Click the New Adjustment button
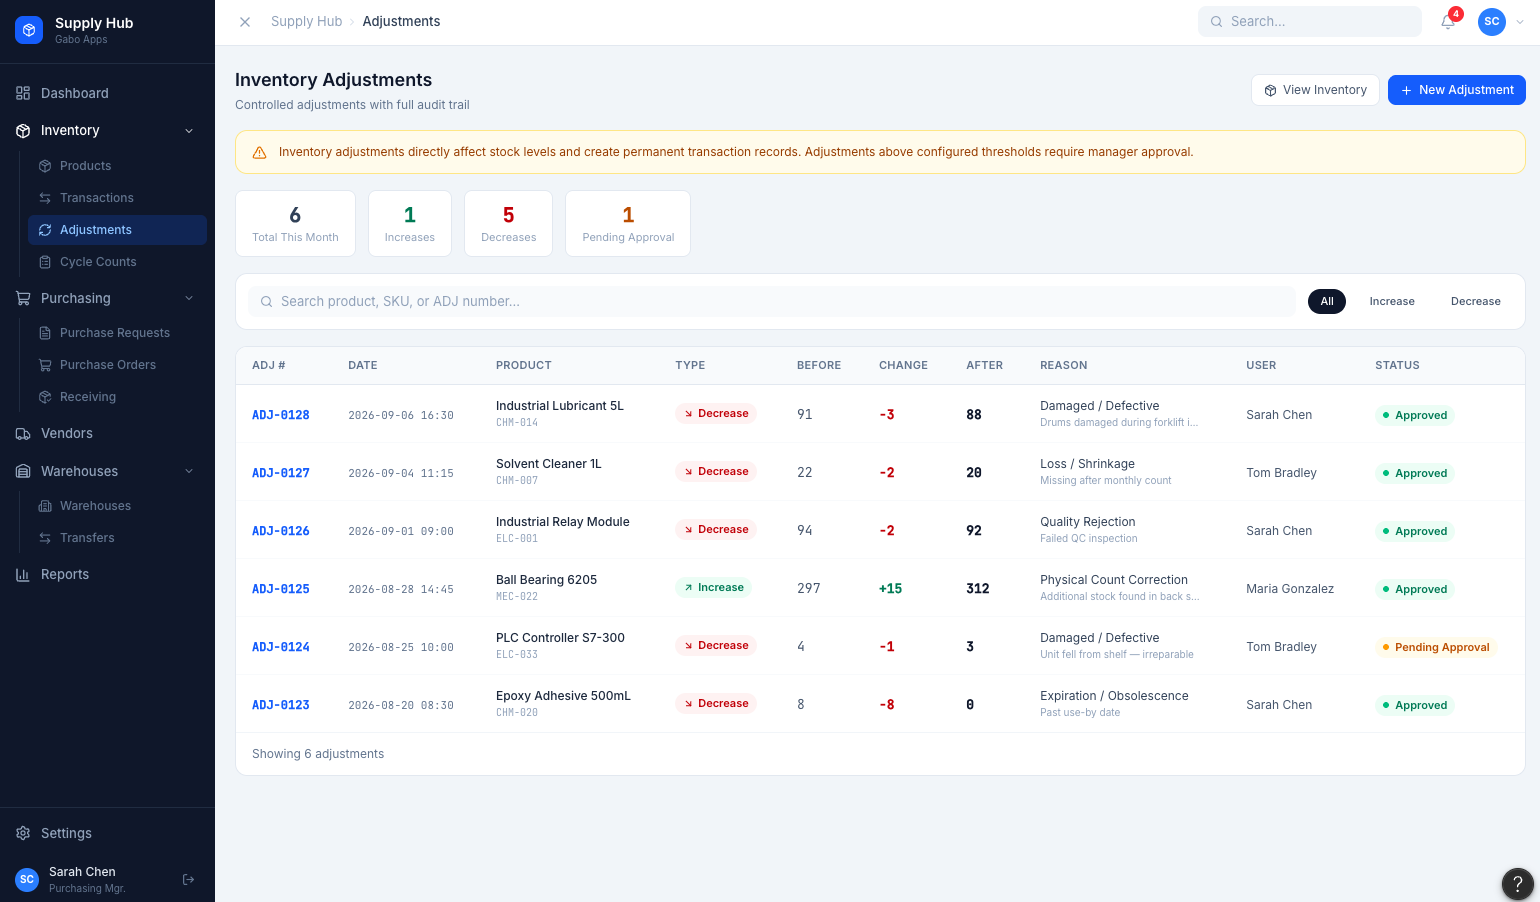1540x902 pixels. pyautogui.click(x=1456, y=90)
